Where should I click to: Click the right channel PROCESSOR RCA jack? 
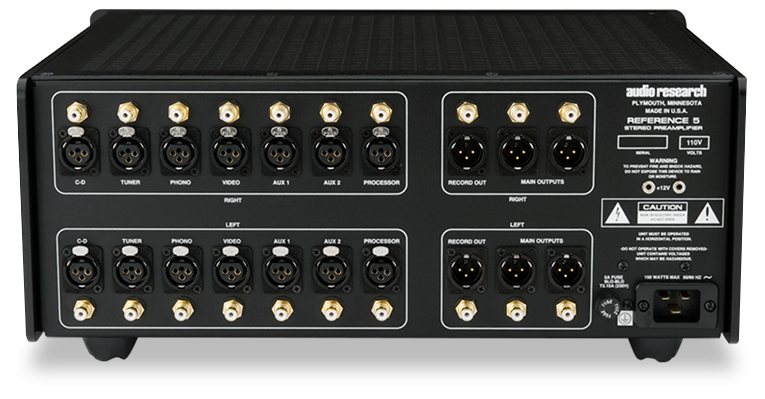coord(381,112)
